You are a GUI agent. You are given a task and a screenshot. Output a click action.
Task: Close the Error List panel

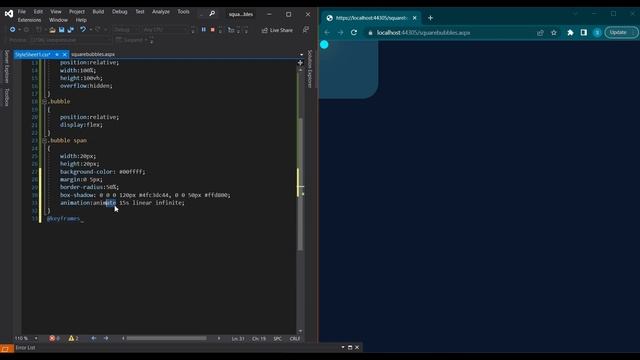(357, 347)
